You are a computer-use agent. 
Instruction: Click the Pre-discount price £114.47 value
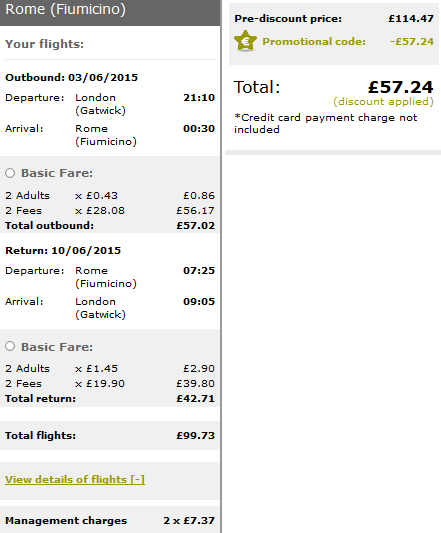coord(411,18)
